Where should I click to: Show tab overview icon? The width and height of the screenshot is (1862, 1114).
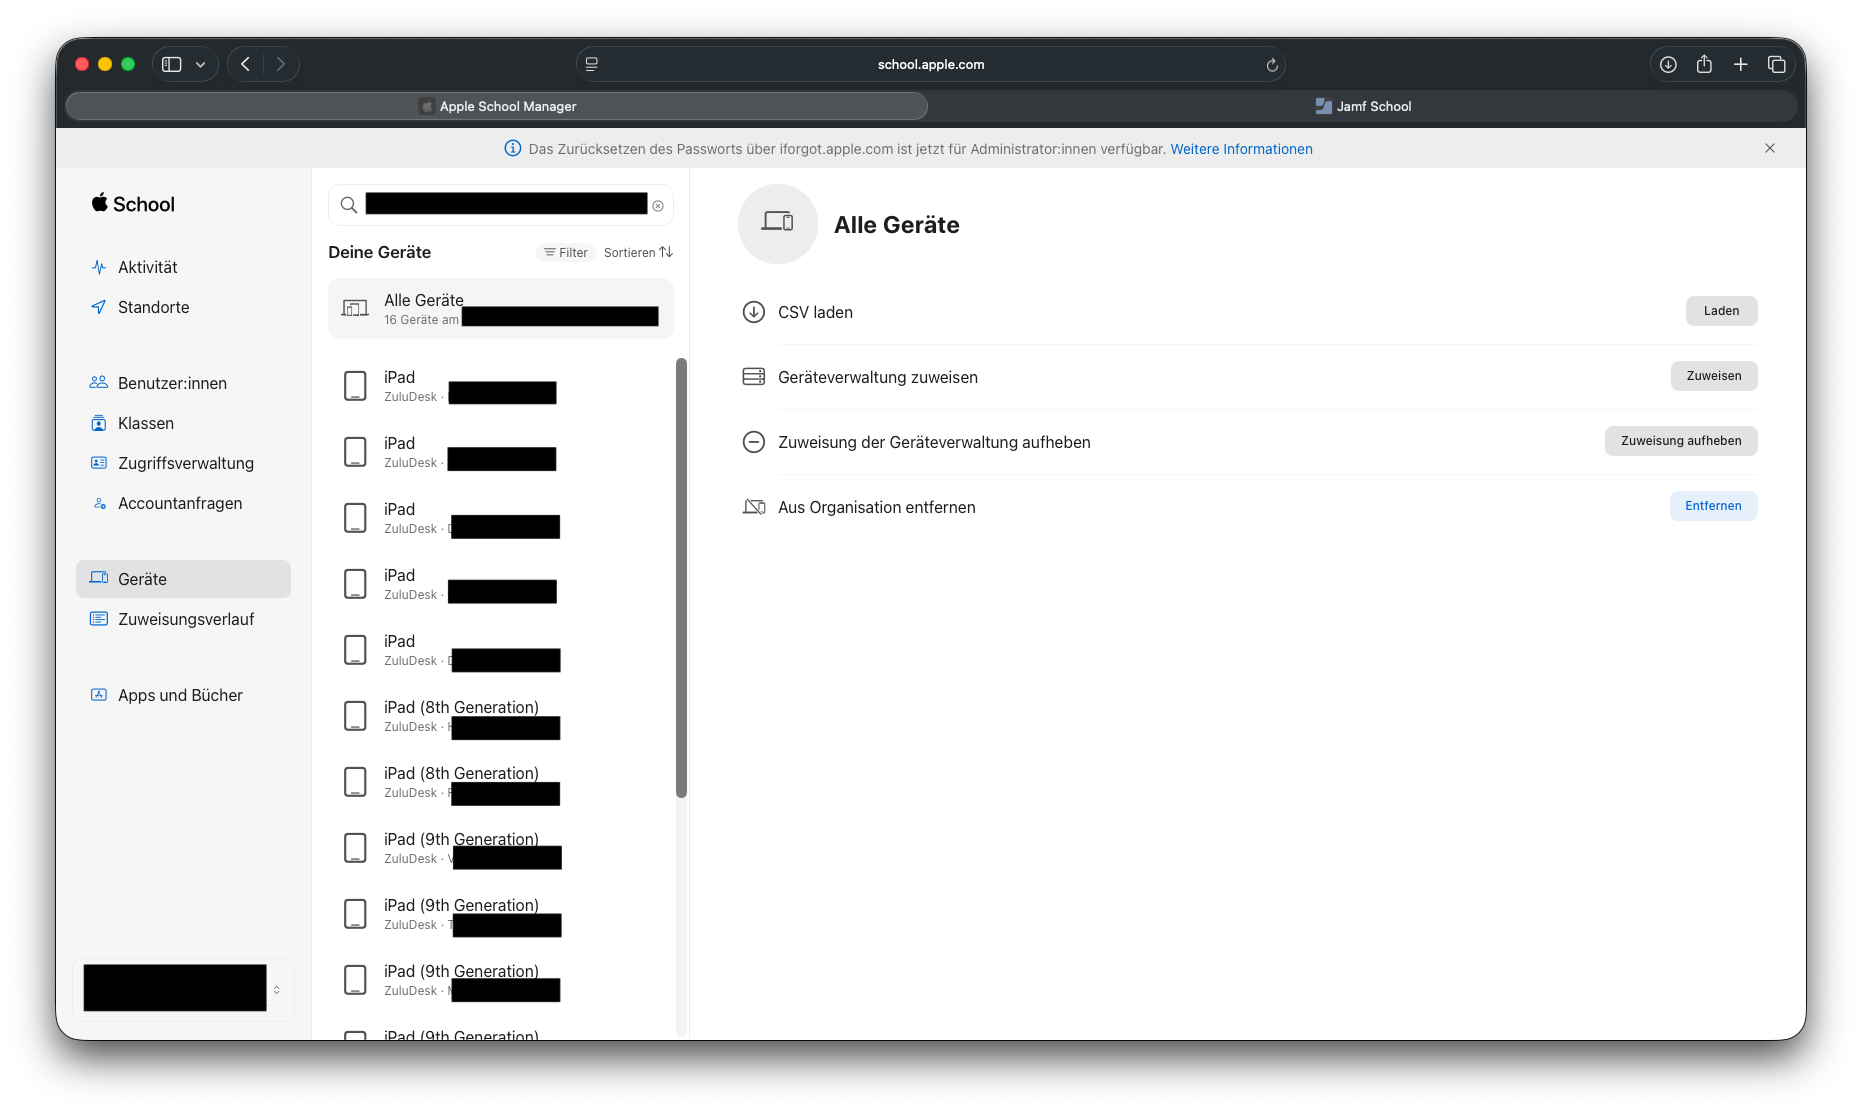(x=1776, y=64)
